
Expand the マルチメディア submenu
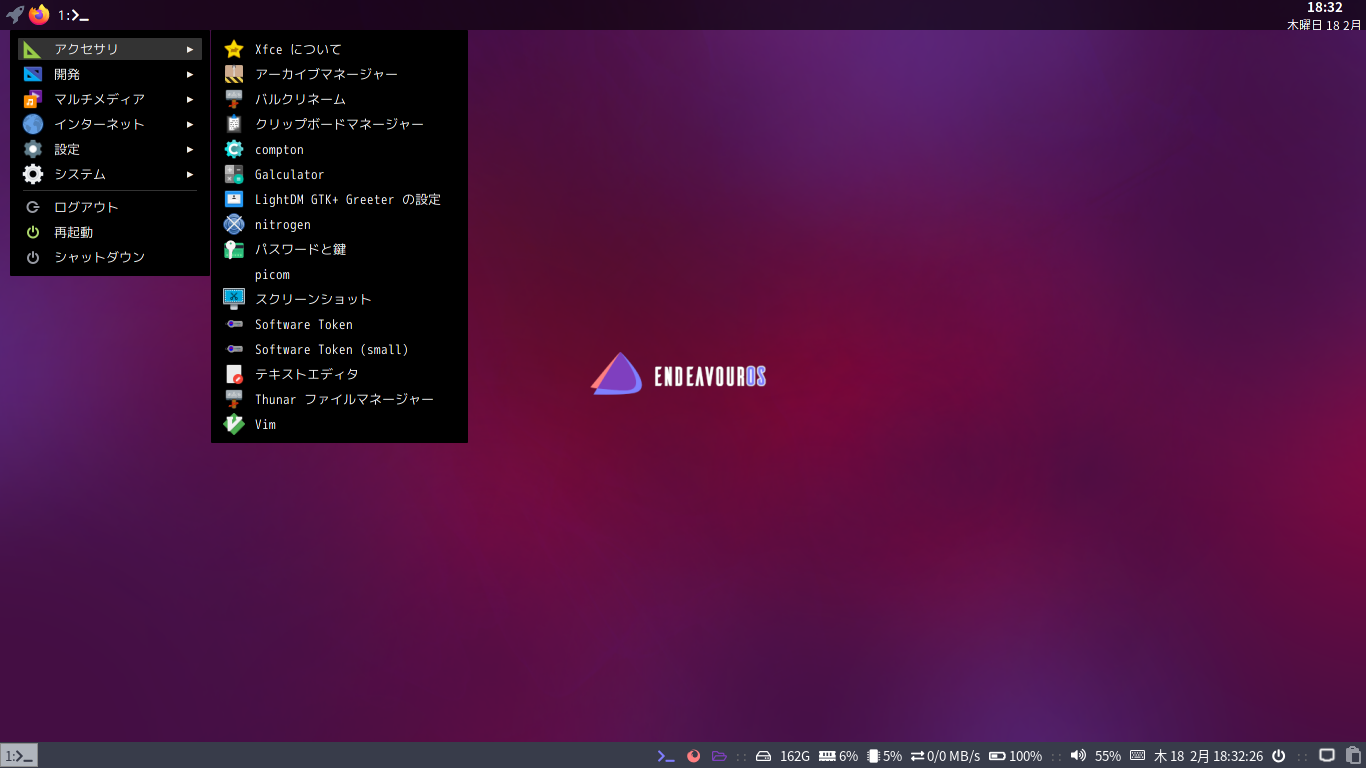110,99
